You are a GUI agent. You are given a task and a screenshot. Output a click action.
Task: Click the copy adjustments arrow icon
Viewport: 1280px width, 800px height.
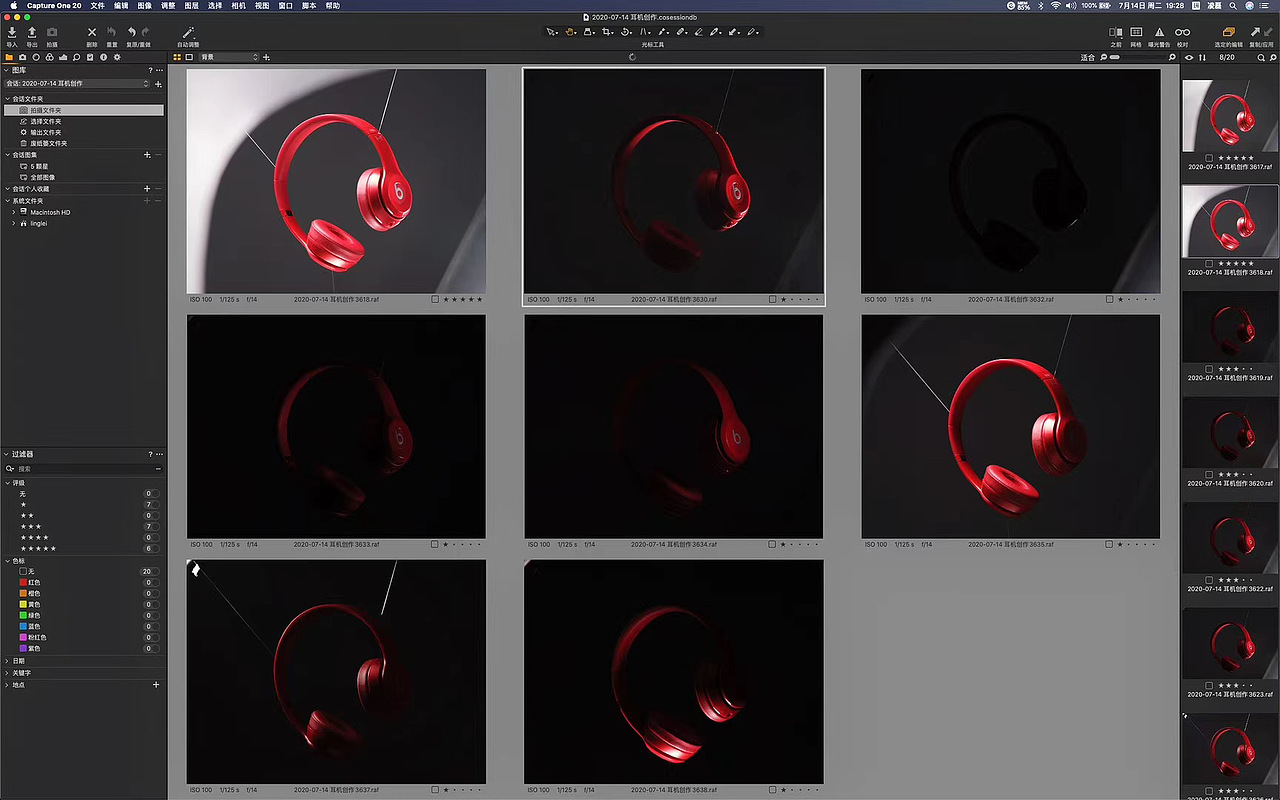pos(1255,33)
